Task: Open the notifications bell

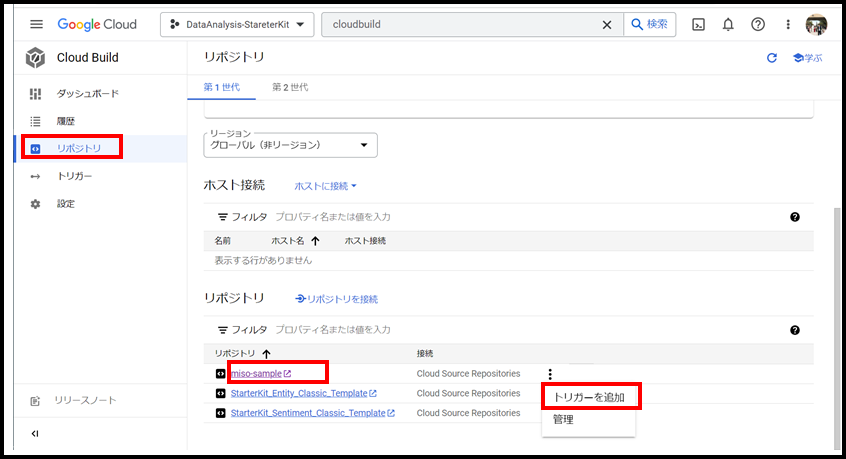Action: pos(728,24)
